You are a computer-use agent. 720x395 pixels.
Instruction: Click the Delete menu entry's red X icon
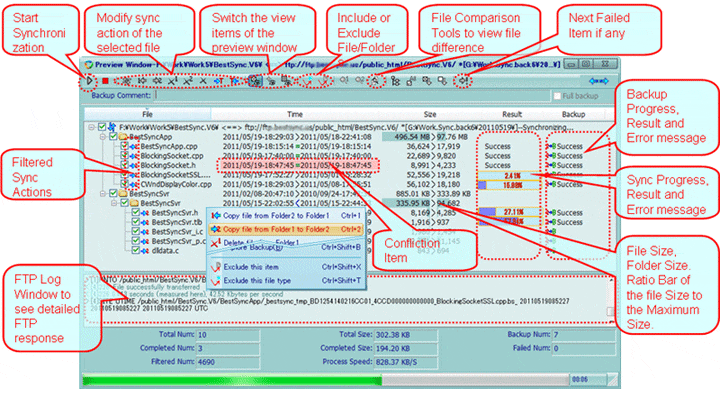215,242
